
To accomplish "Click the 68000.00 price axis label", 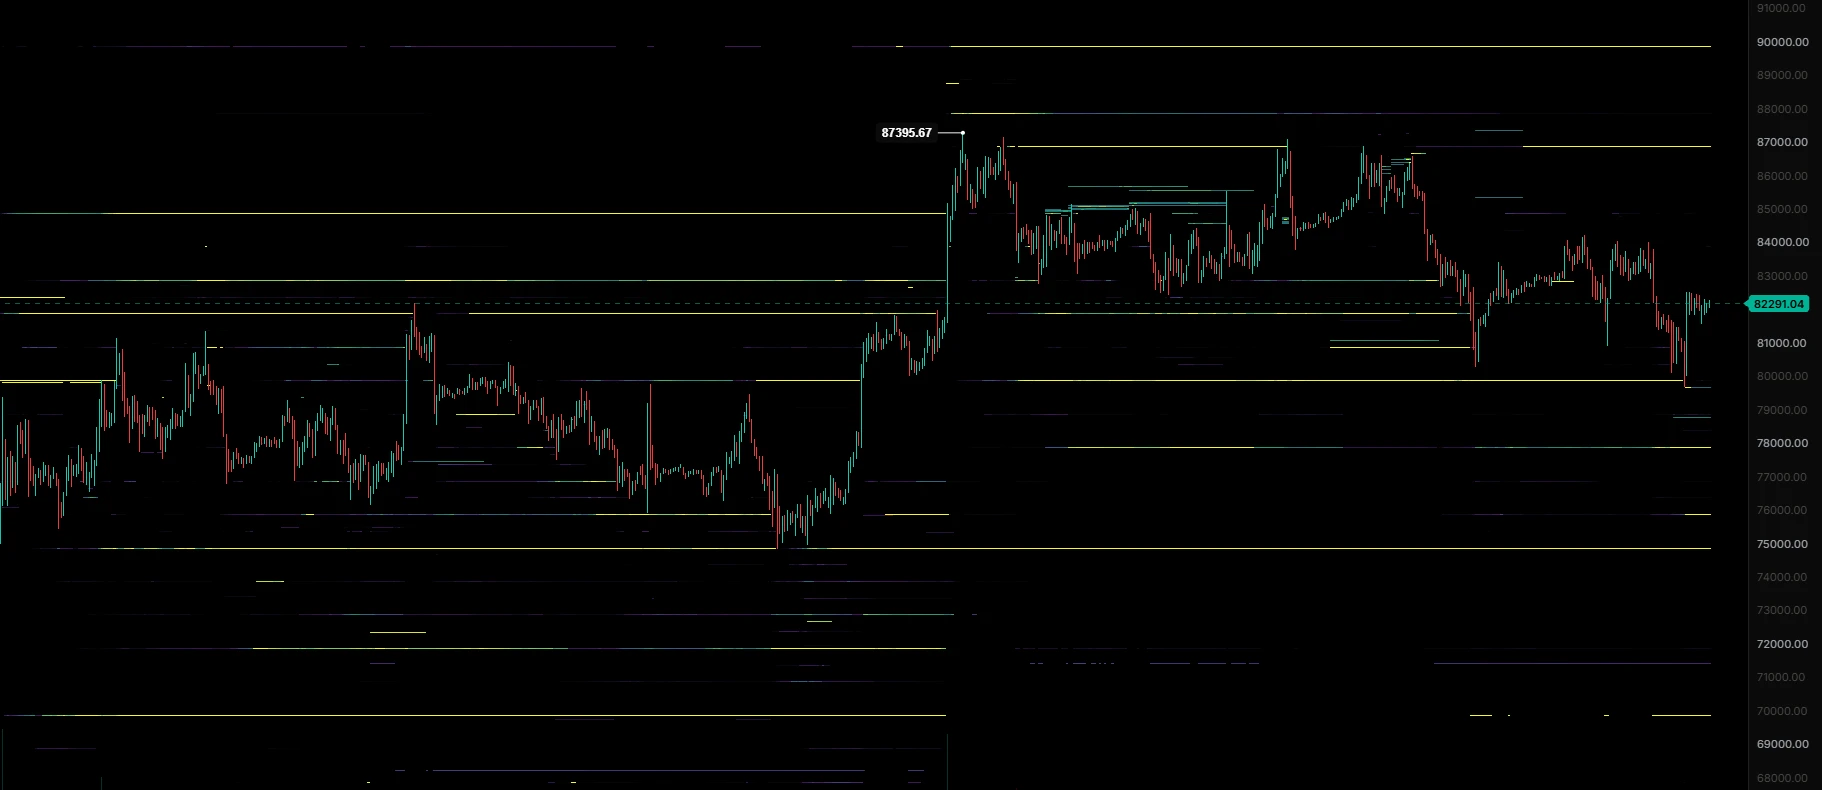I will tap(1782, 778).
